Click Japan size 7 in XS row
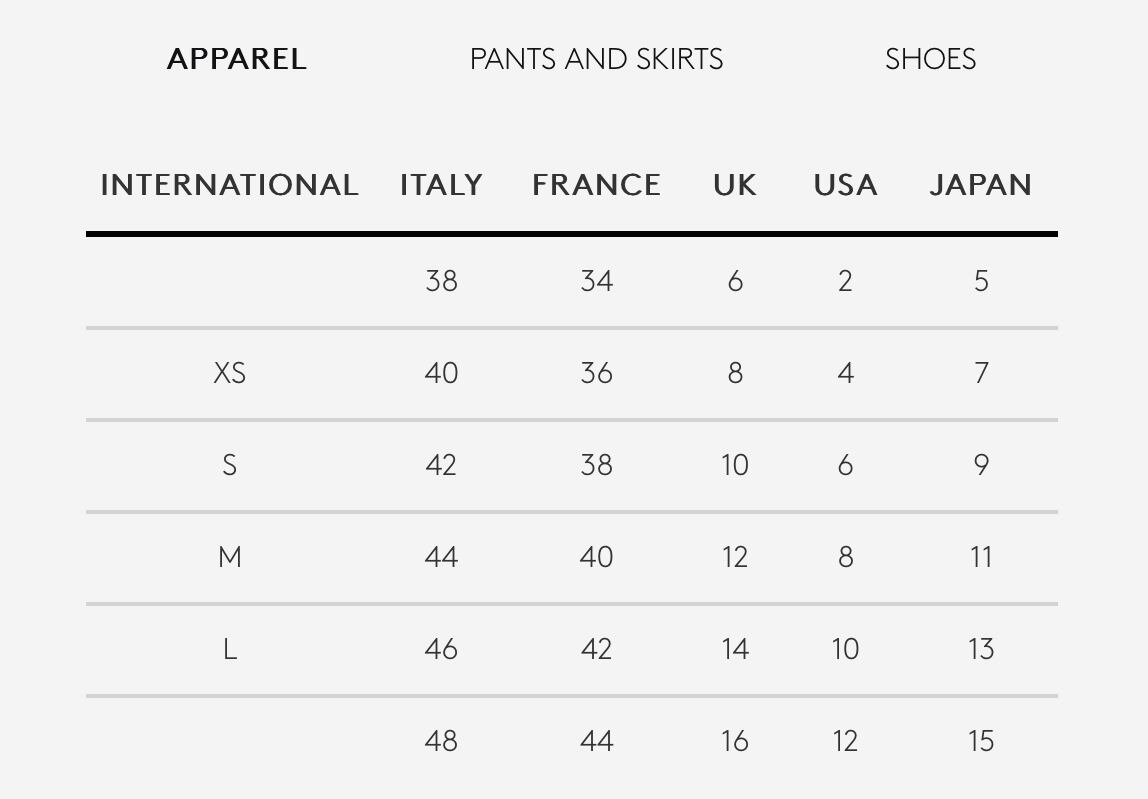This screenshot has height=799, width=1148. point(980,373)
